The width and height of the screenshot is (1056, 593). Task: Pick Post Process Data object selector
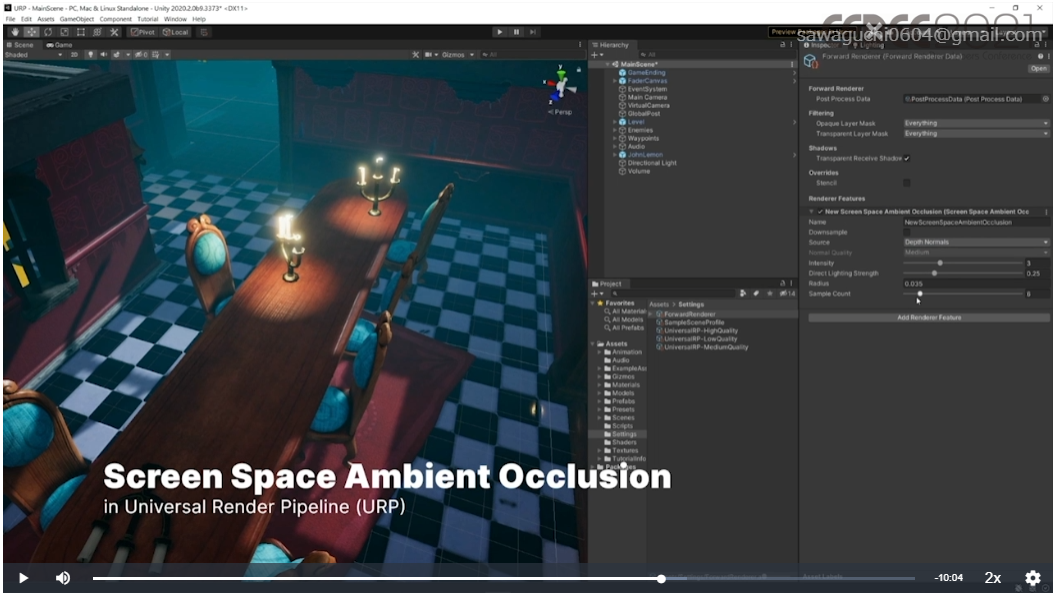coord(1045,99)
